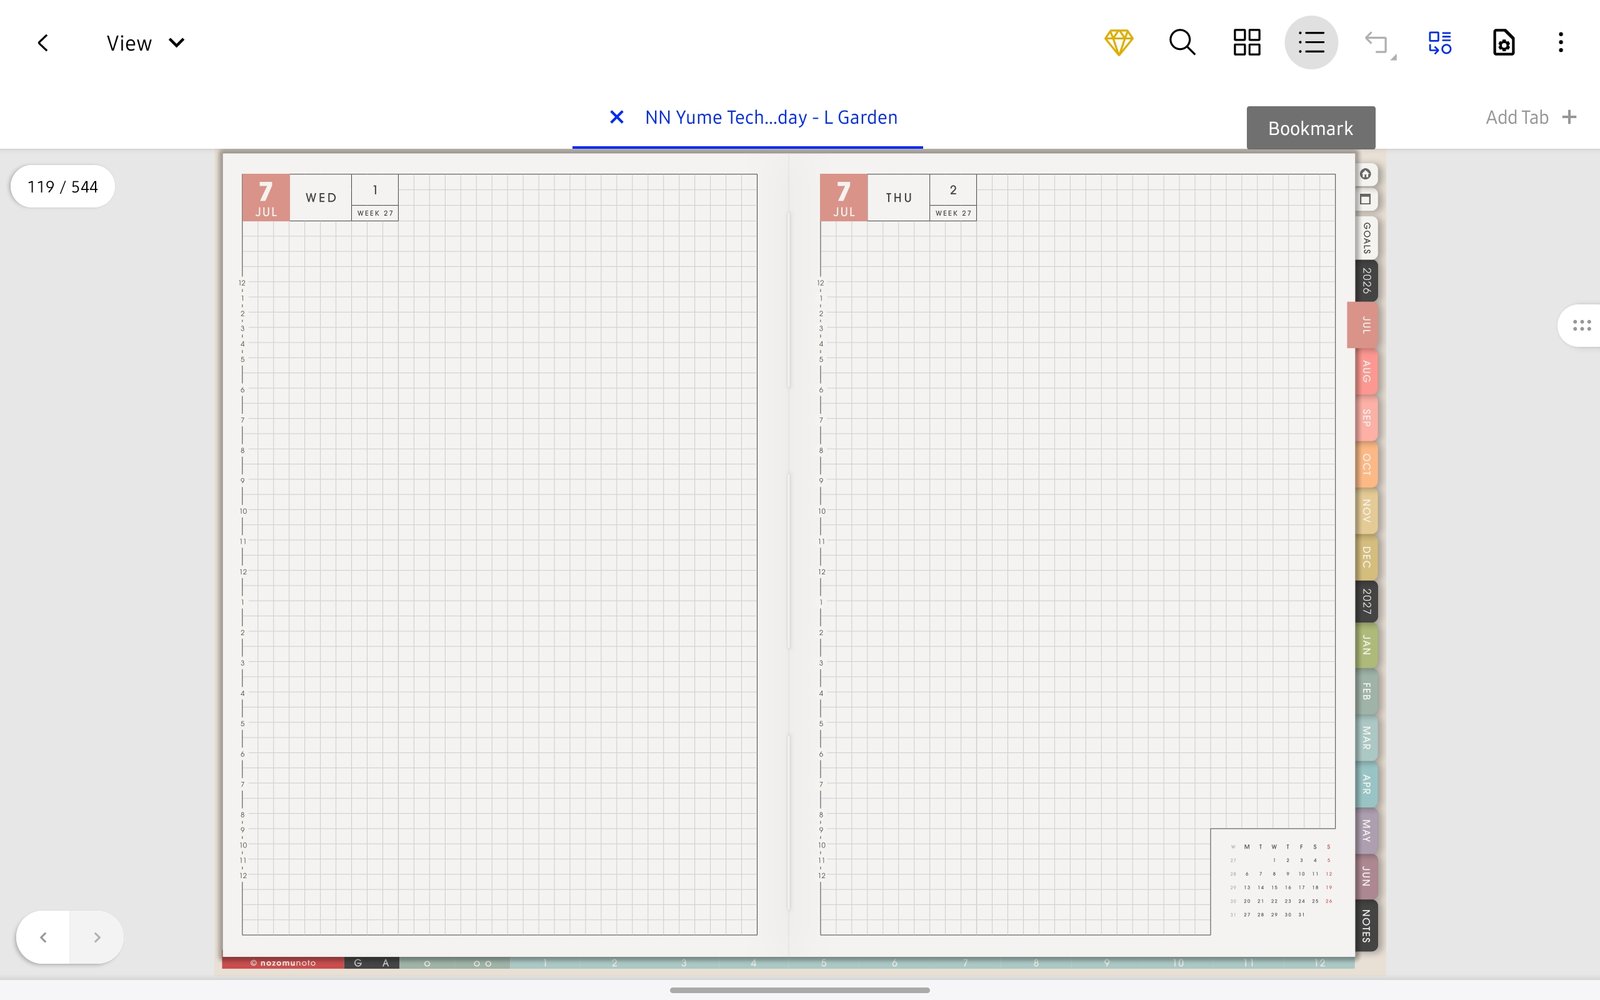The width and height of the screenshot is (1600, 1000).
Task: Open the 2027 side tab
Action: [1367, 601]
